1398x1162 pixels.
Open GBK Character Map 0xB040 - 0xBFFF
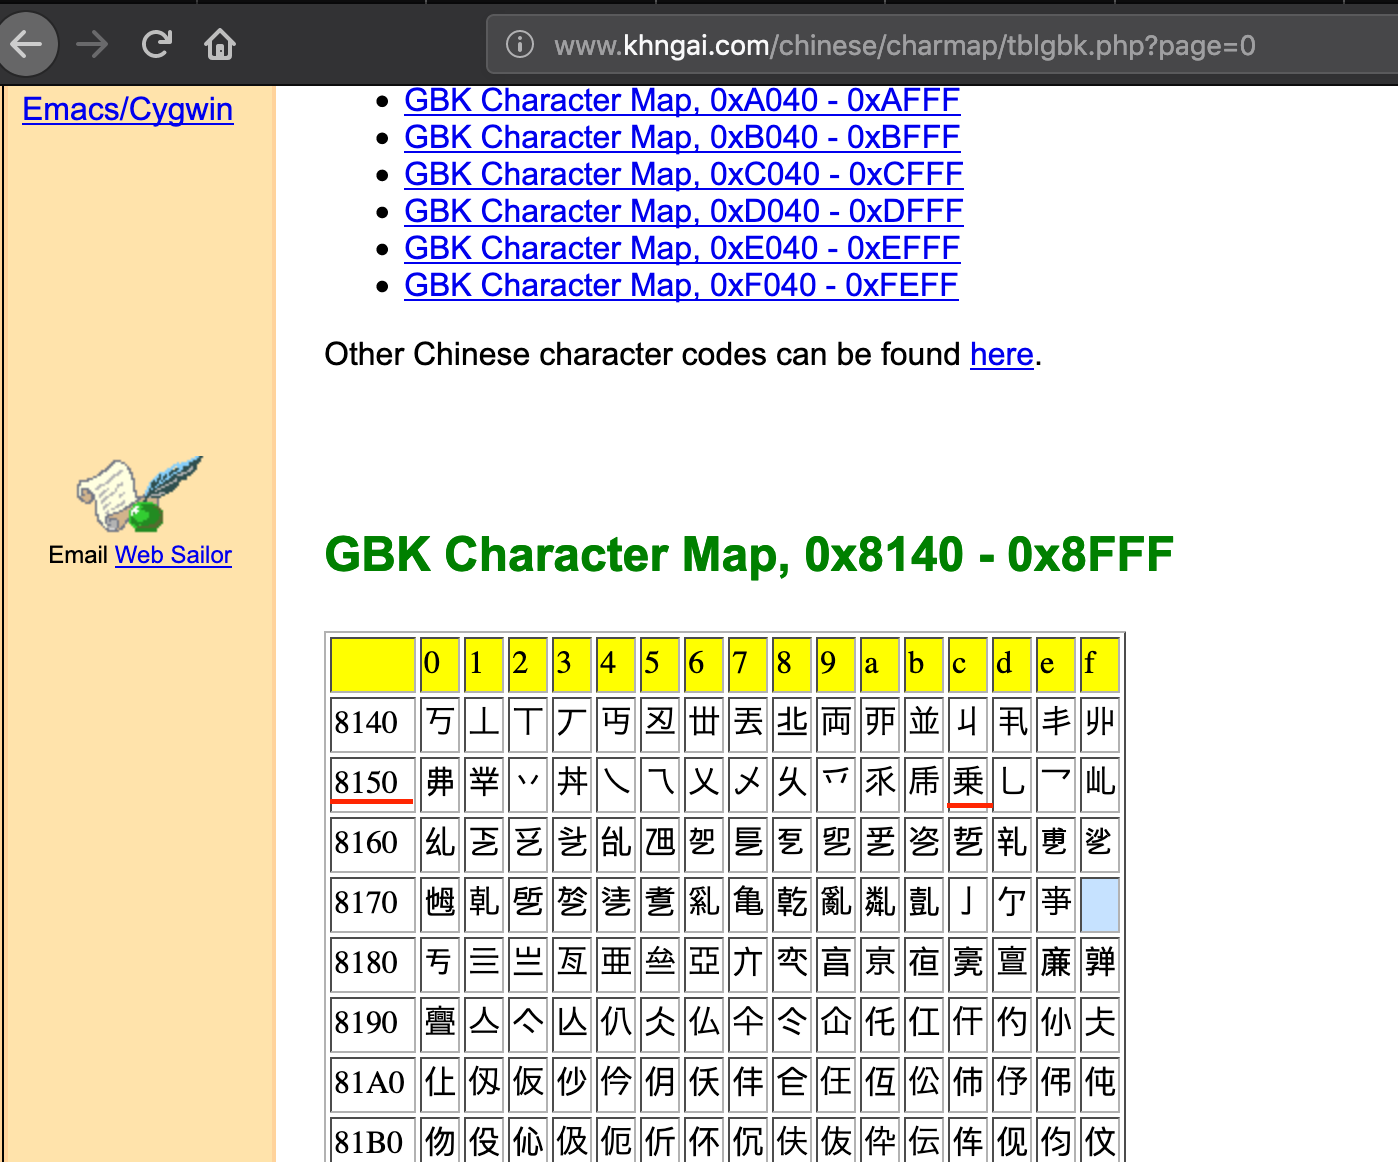pos(682,137)
